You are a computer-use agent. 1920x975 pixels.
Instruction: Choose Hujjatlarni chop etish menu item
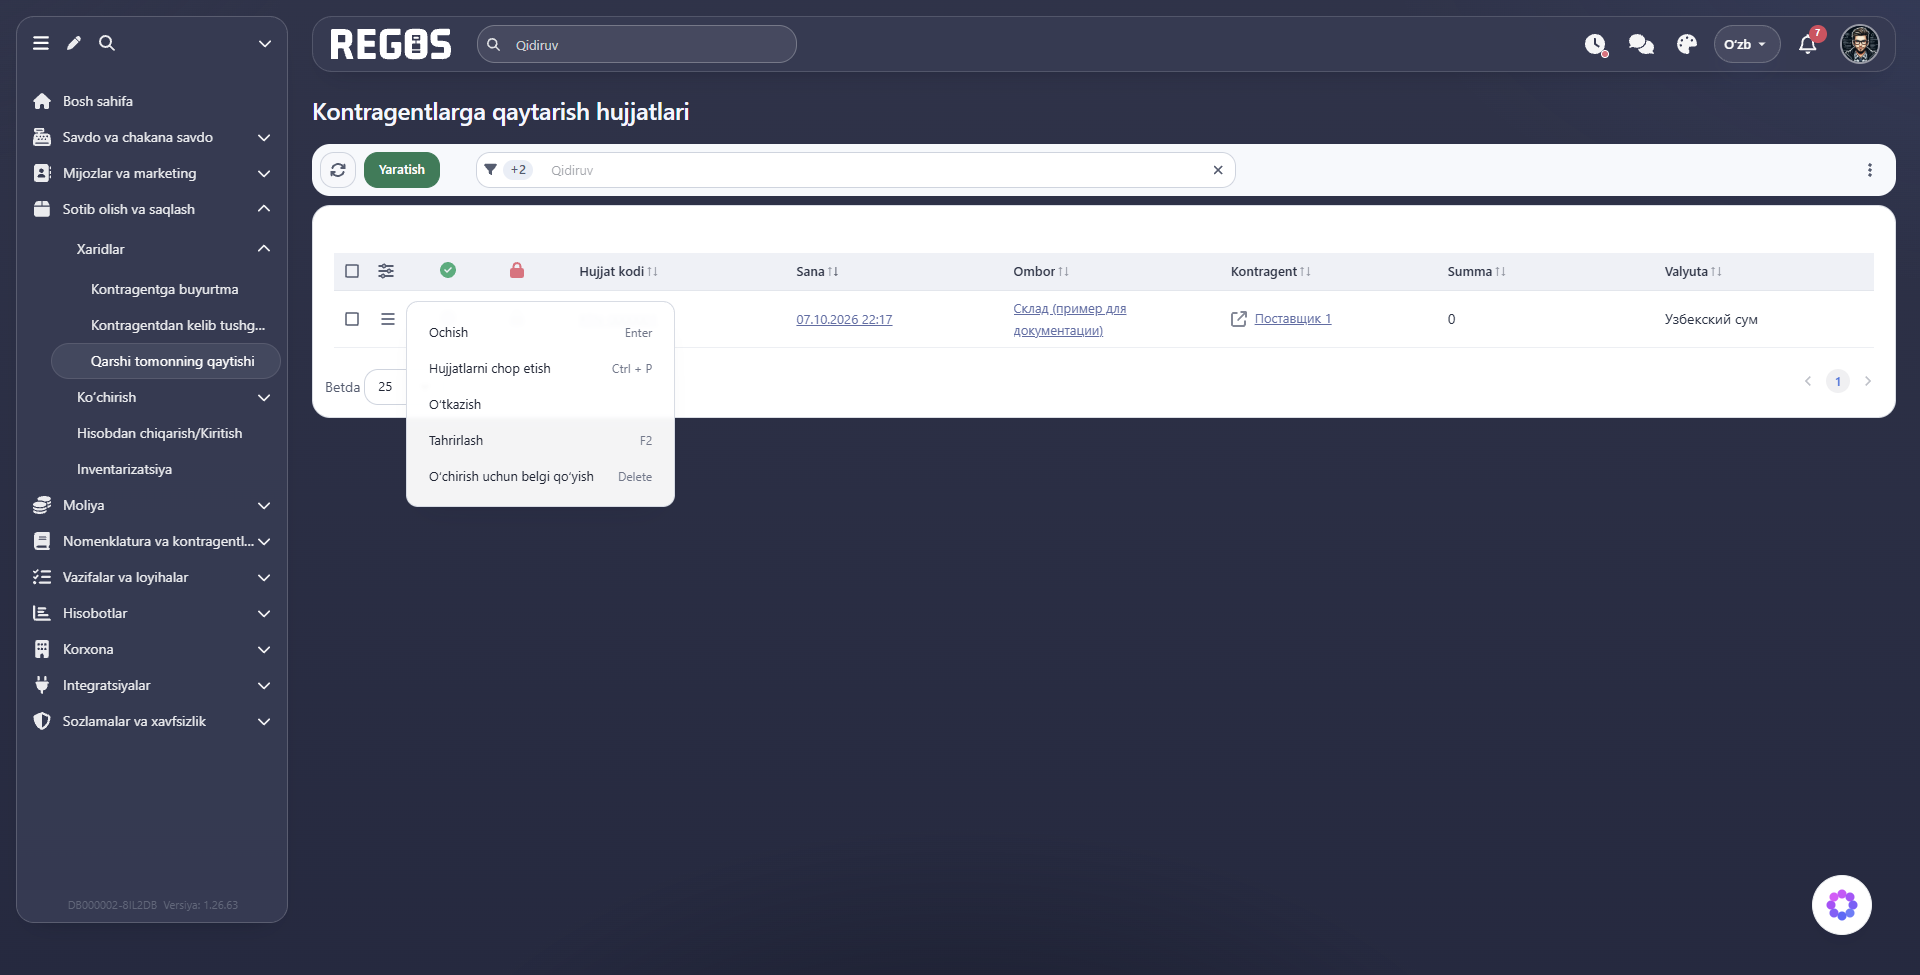click(540, 369)
